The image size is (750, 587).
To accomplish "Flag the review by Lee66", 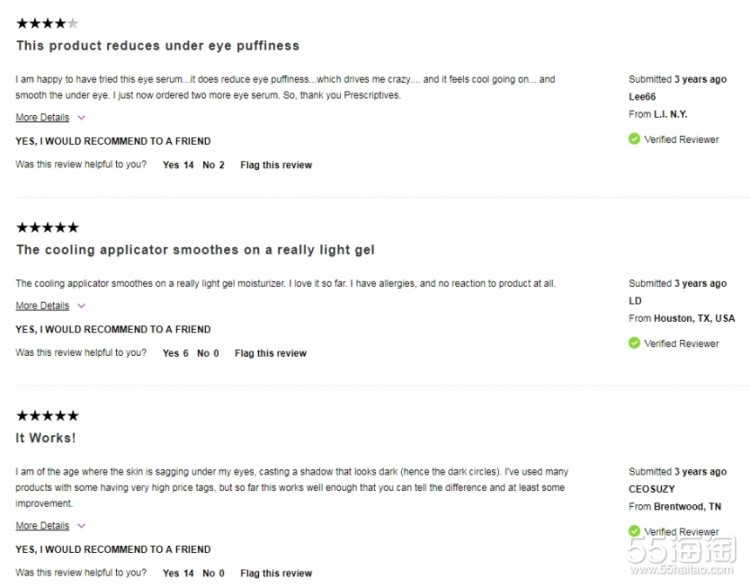I will (x=276, y=165).
